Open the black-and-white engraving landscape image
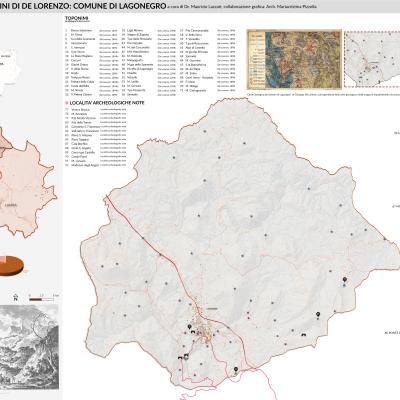 29,347
